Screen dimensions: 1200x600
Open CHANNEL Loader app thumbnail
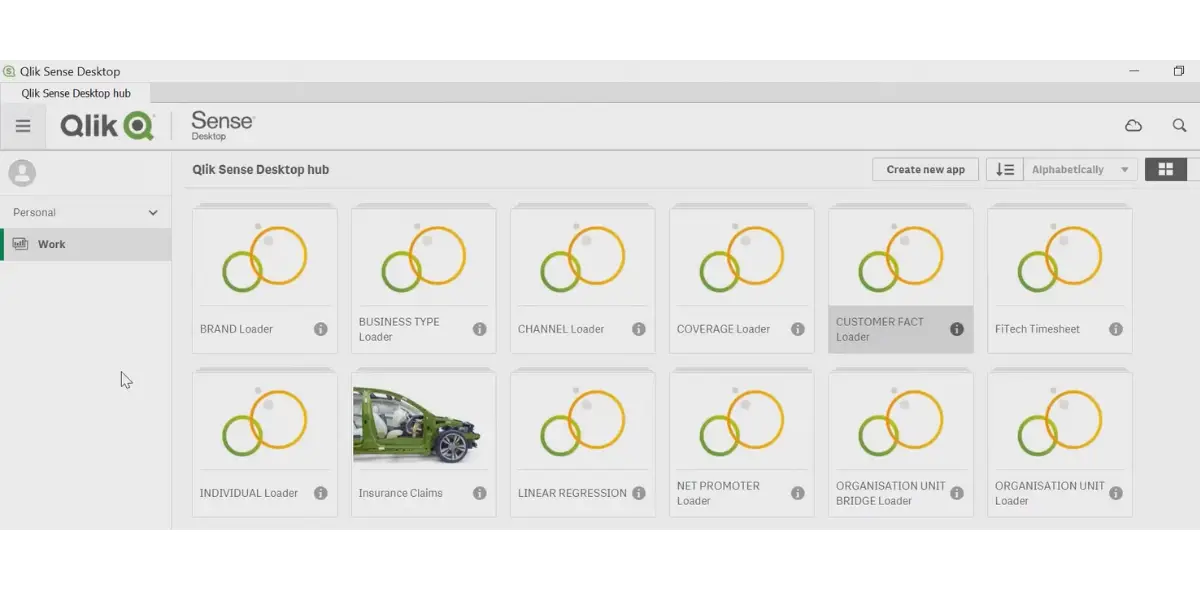(x=583, y=257)
